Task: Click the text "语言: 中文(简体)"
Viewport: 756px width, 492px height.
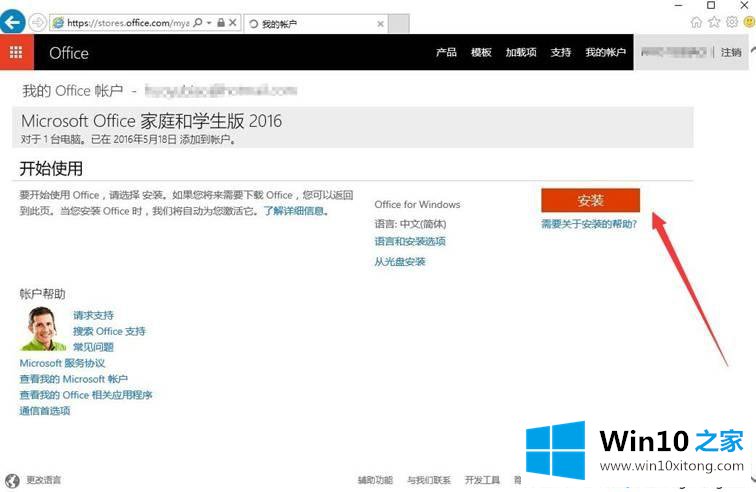Action: coord(410,224)
